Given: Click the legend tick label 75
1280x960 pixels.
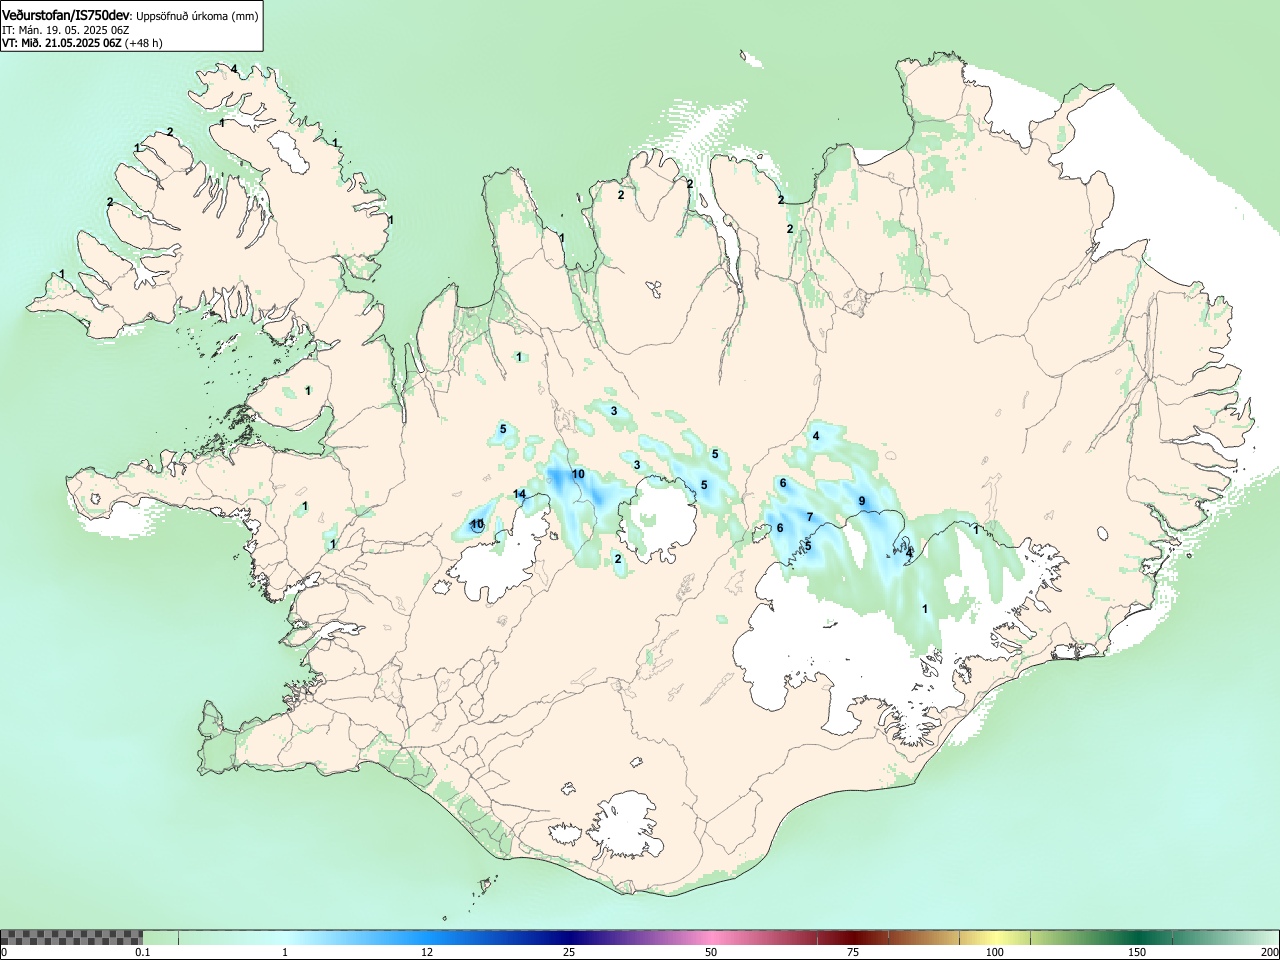Looking at the screenshot, I should 852,952.
